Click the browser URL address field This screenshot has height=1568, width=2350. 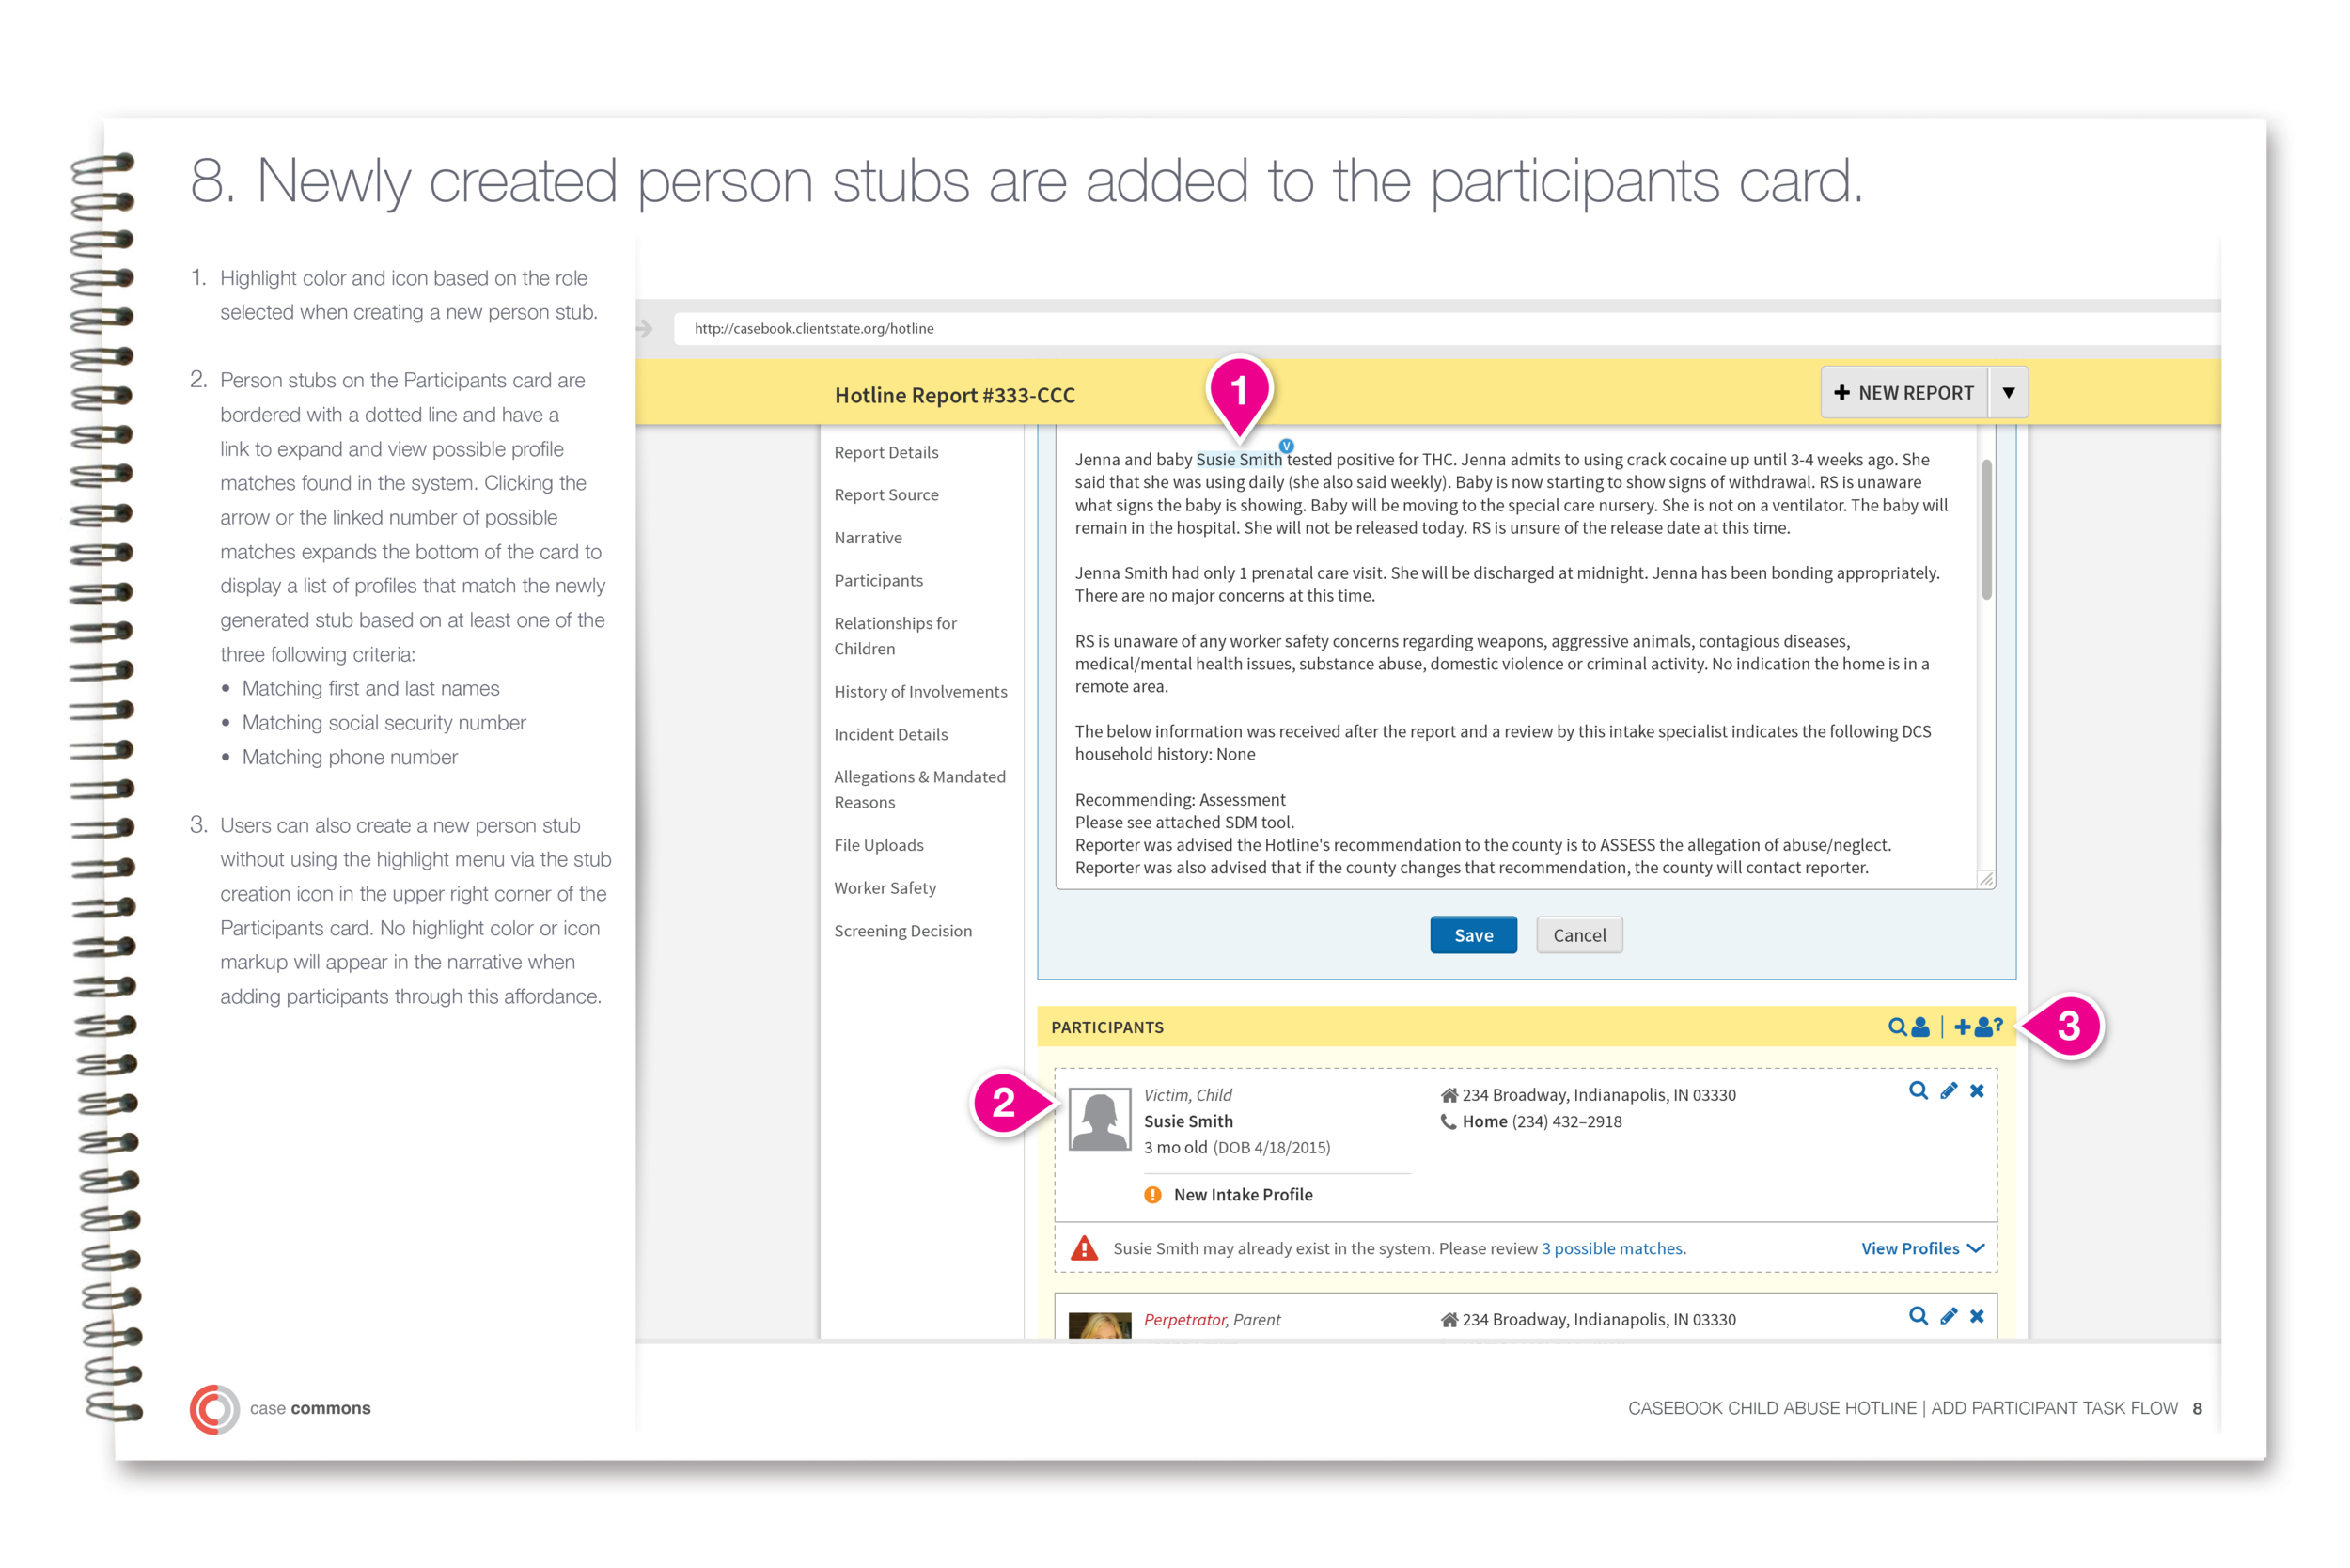tap(1445, 328)
